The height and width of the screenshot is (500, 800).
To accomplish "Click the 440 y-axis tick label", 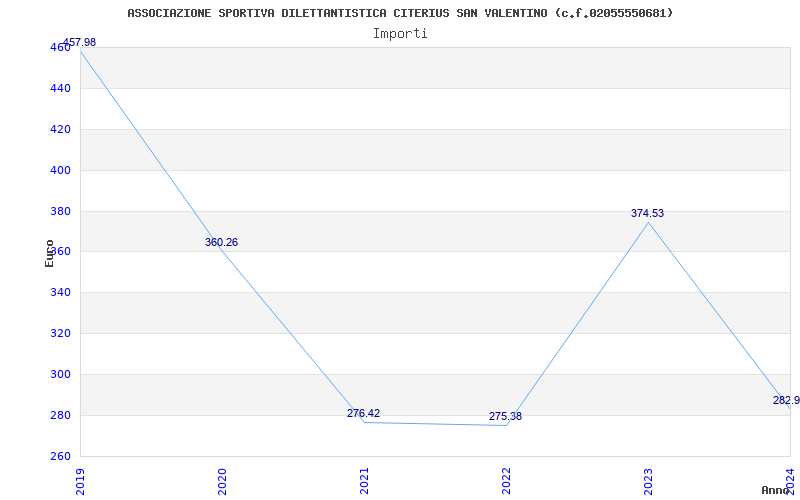I will pos(60,88).
